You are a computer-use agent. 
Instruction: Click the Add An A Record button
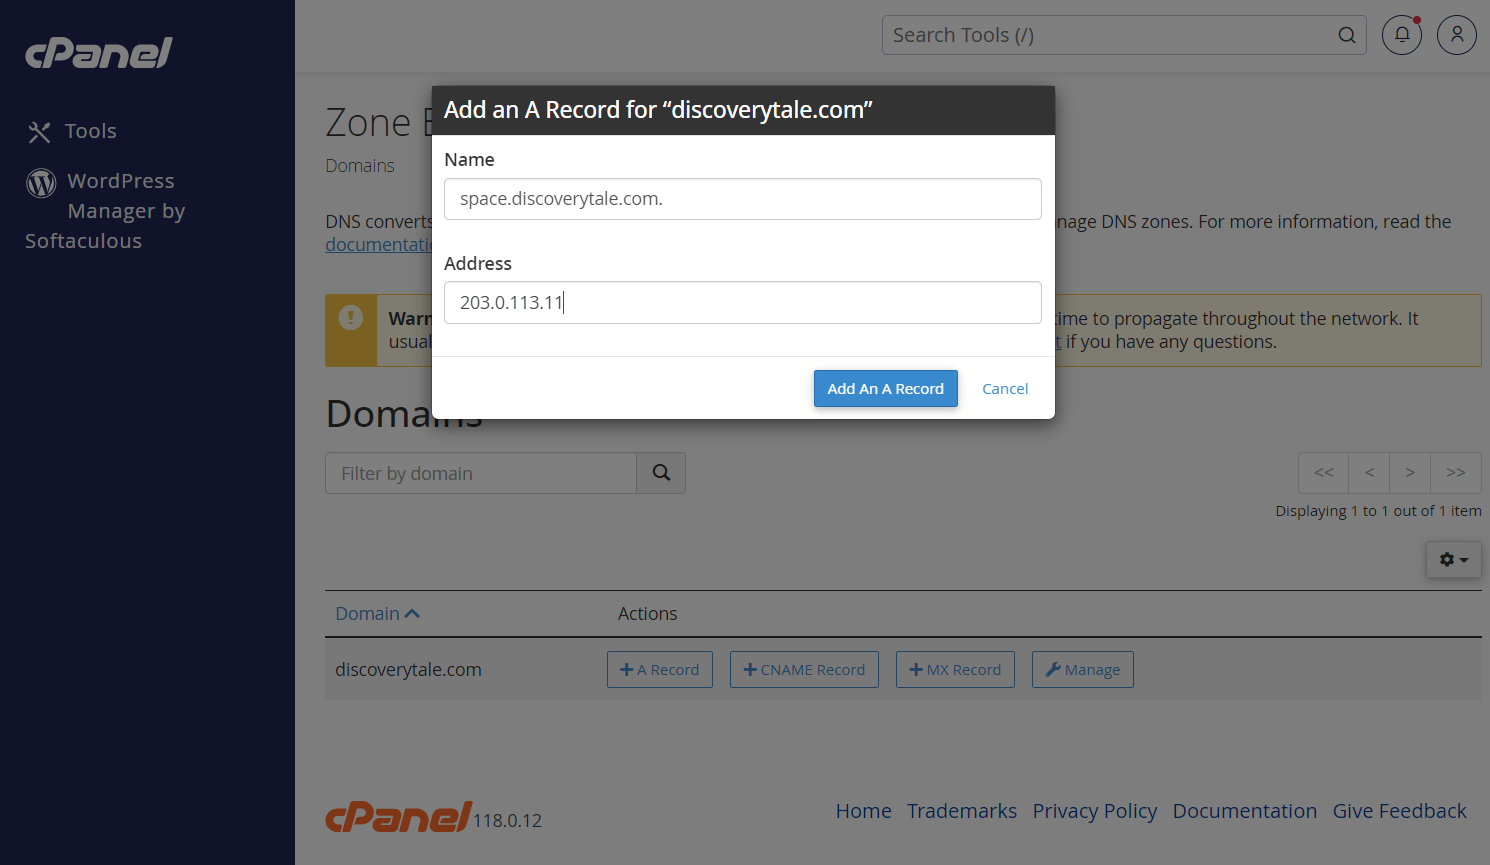point(886,388)
